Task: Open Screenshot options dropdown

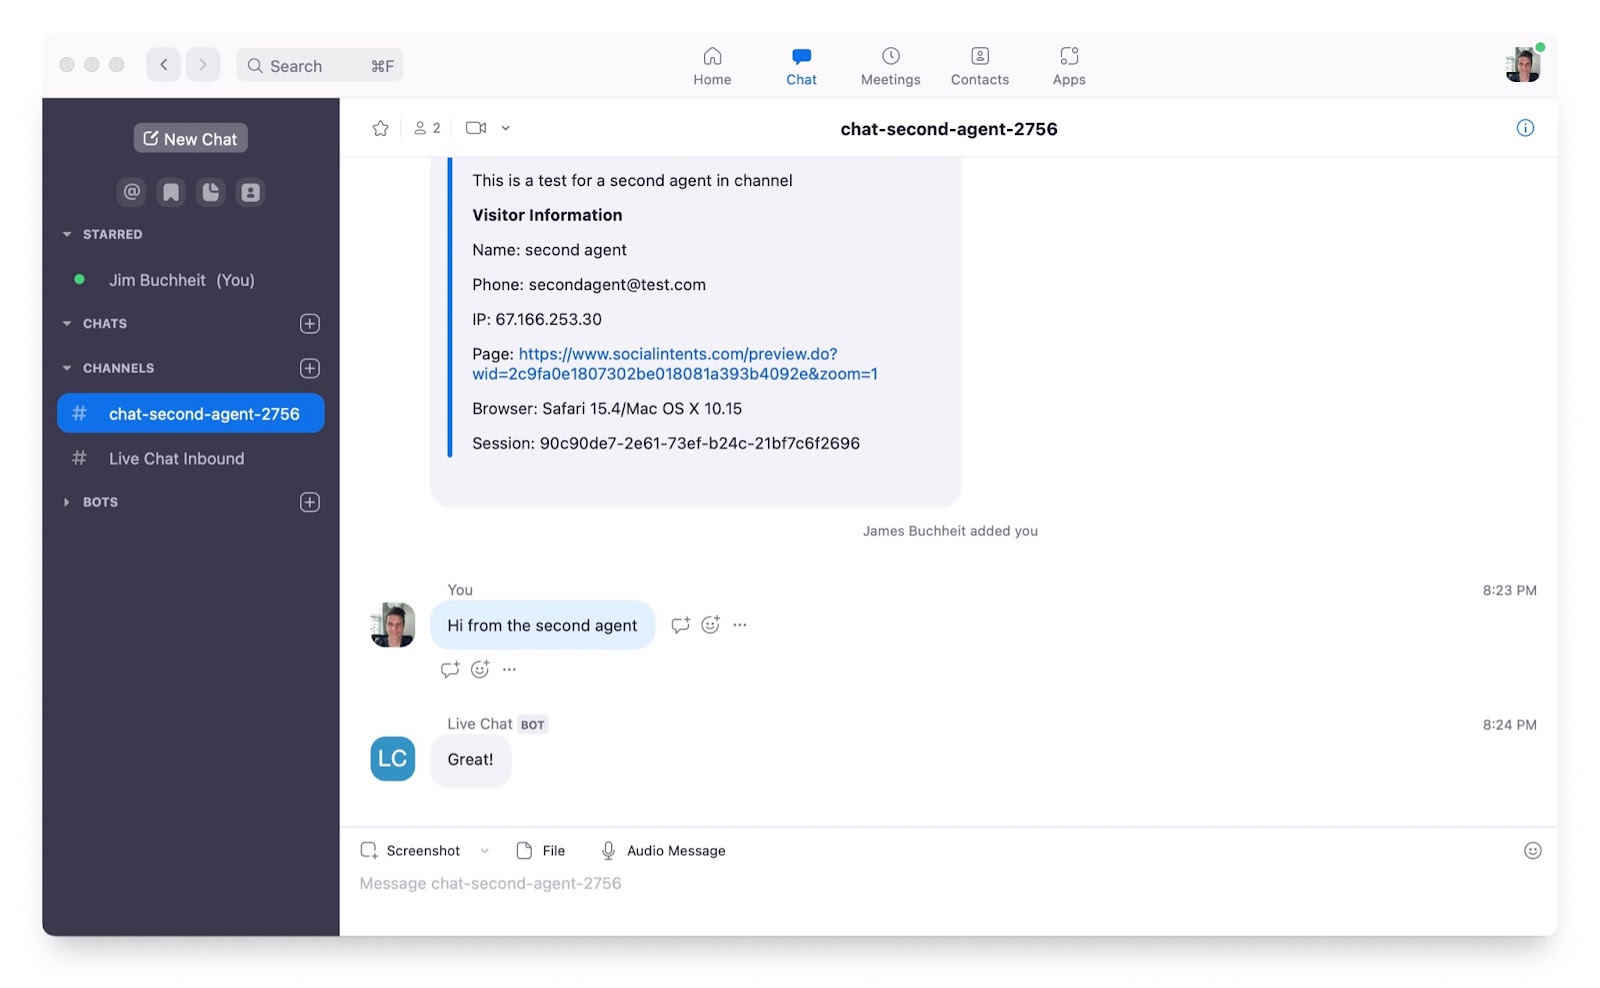Action: point(485,851)
